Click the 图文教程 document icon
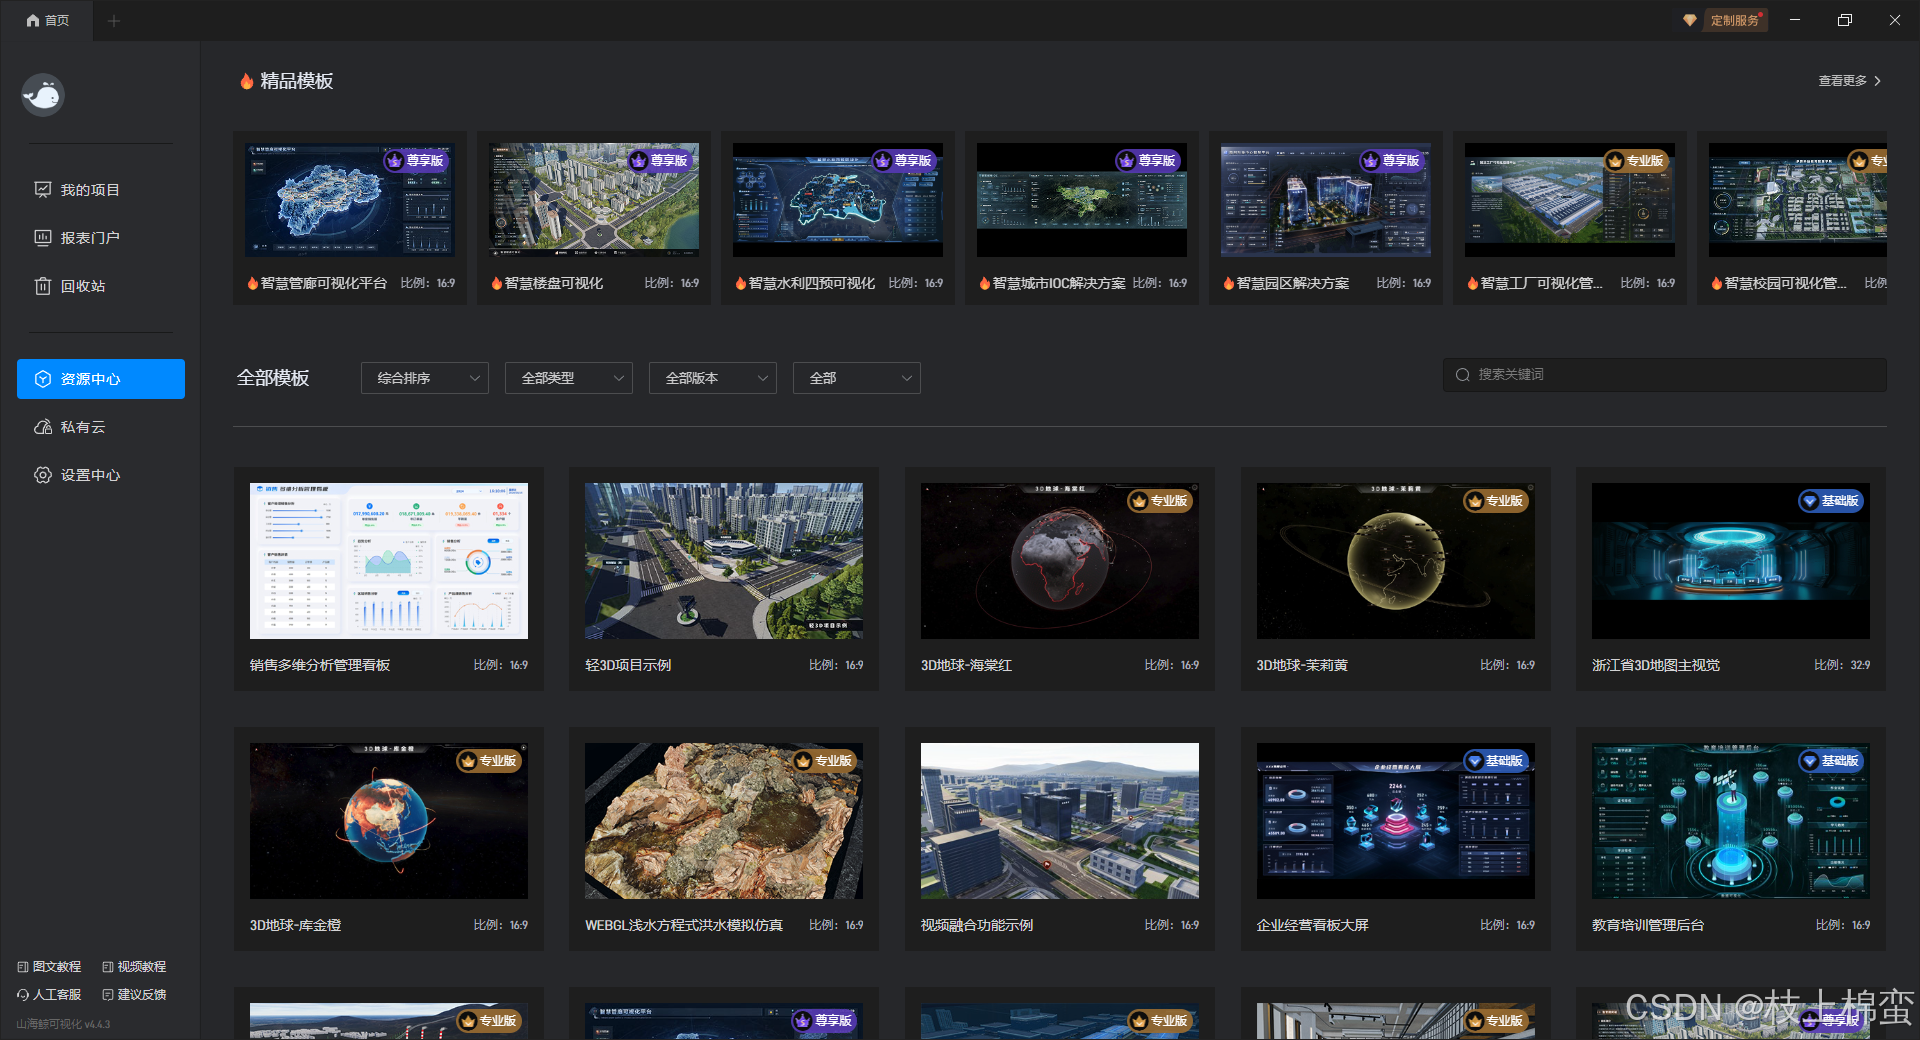Screen dimensions: 1920x1040 (x=23, y=967)
